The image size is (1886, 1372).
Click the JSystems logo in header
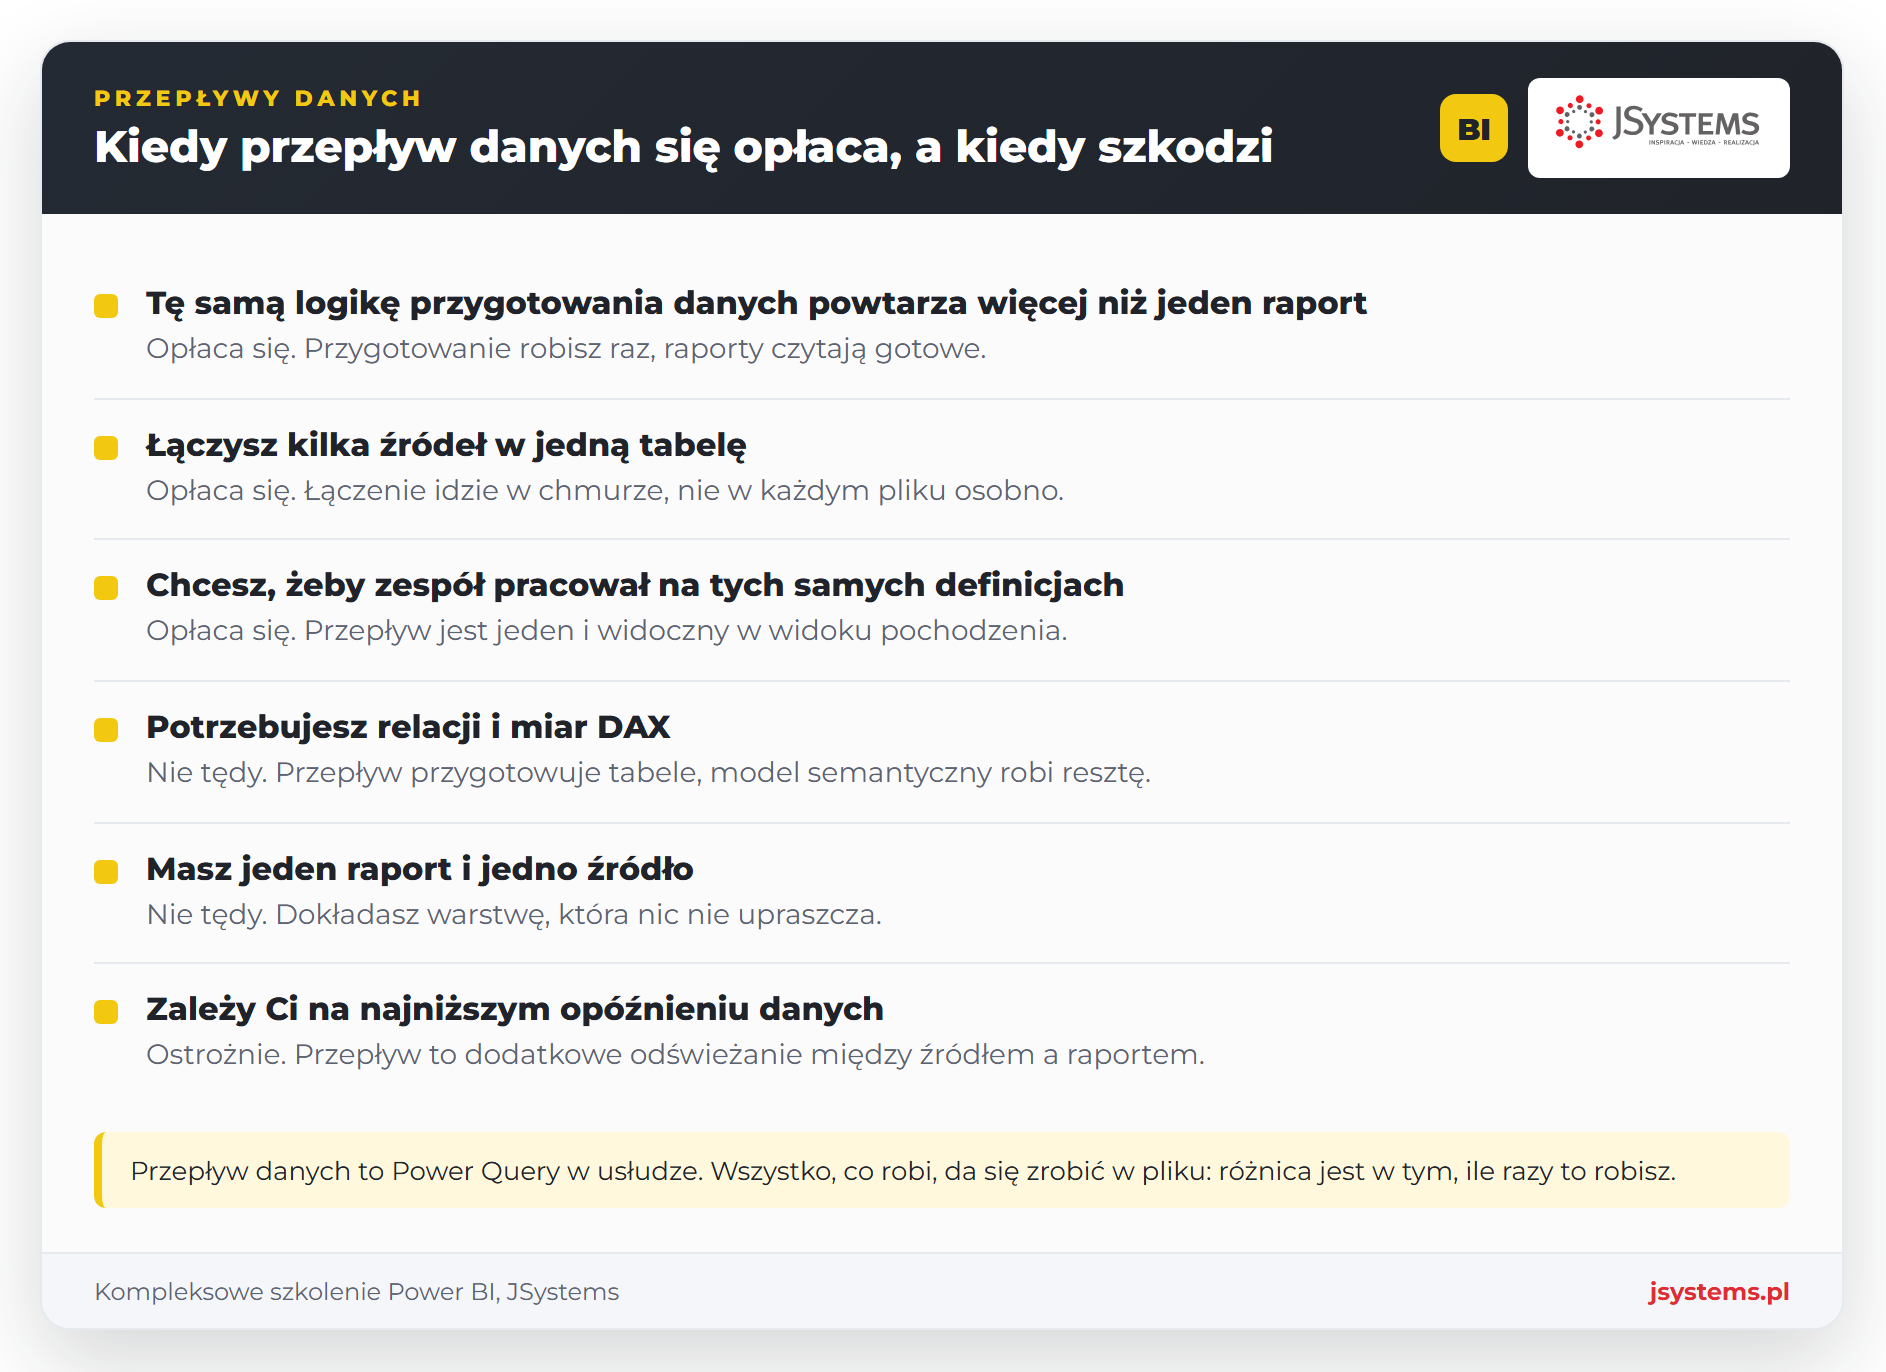(1658, 128)
